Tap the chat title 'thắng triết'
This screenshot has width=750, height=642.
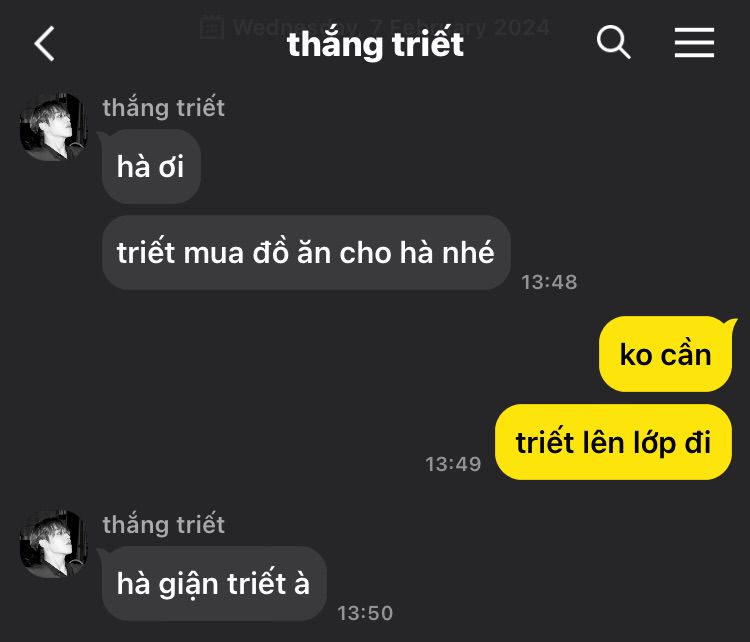tap(375, 44)
